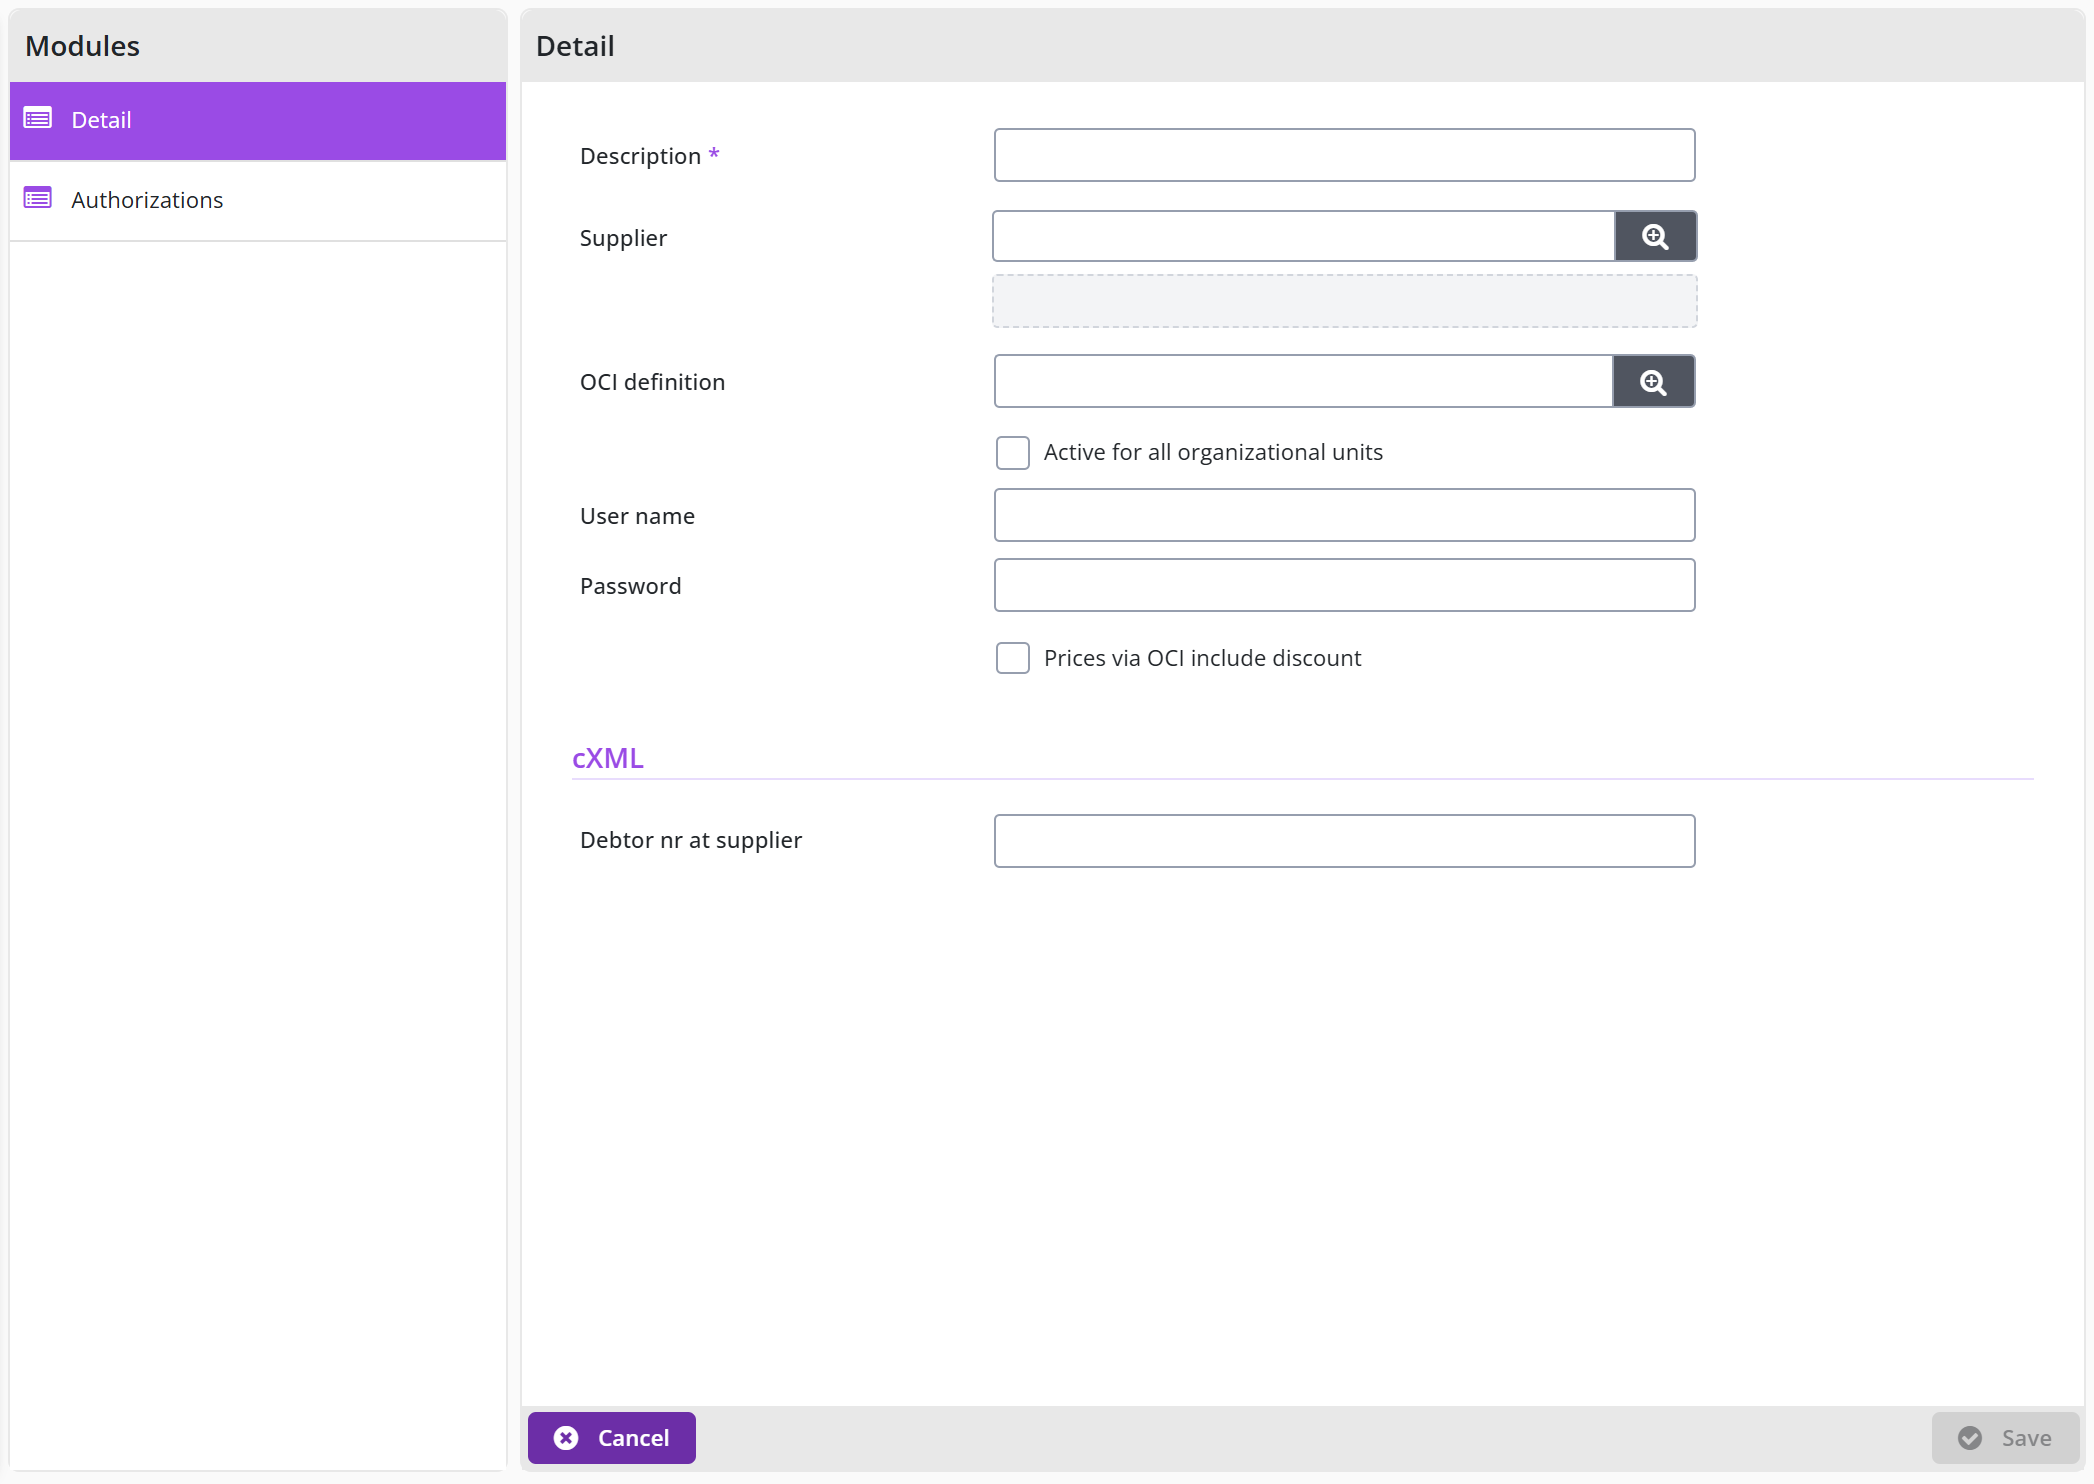Focus the Supplier input field
This screenshot has height=1484, width=2094.
click(x=1304, y=237)
